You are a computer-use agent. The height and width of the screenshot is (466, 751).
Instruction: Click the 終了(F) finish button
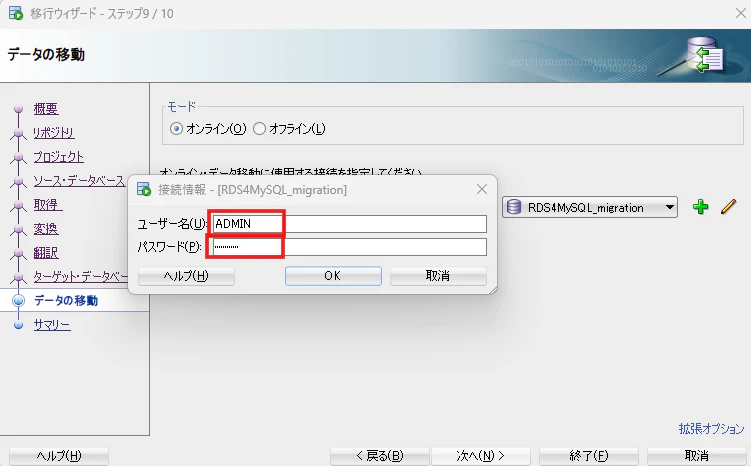tap(589, 455)
